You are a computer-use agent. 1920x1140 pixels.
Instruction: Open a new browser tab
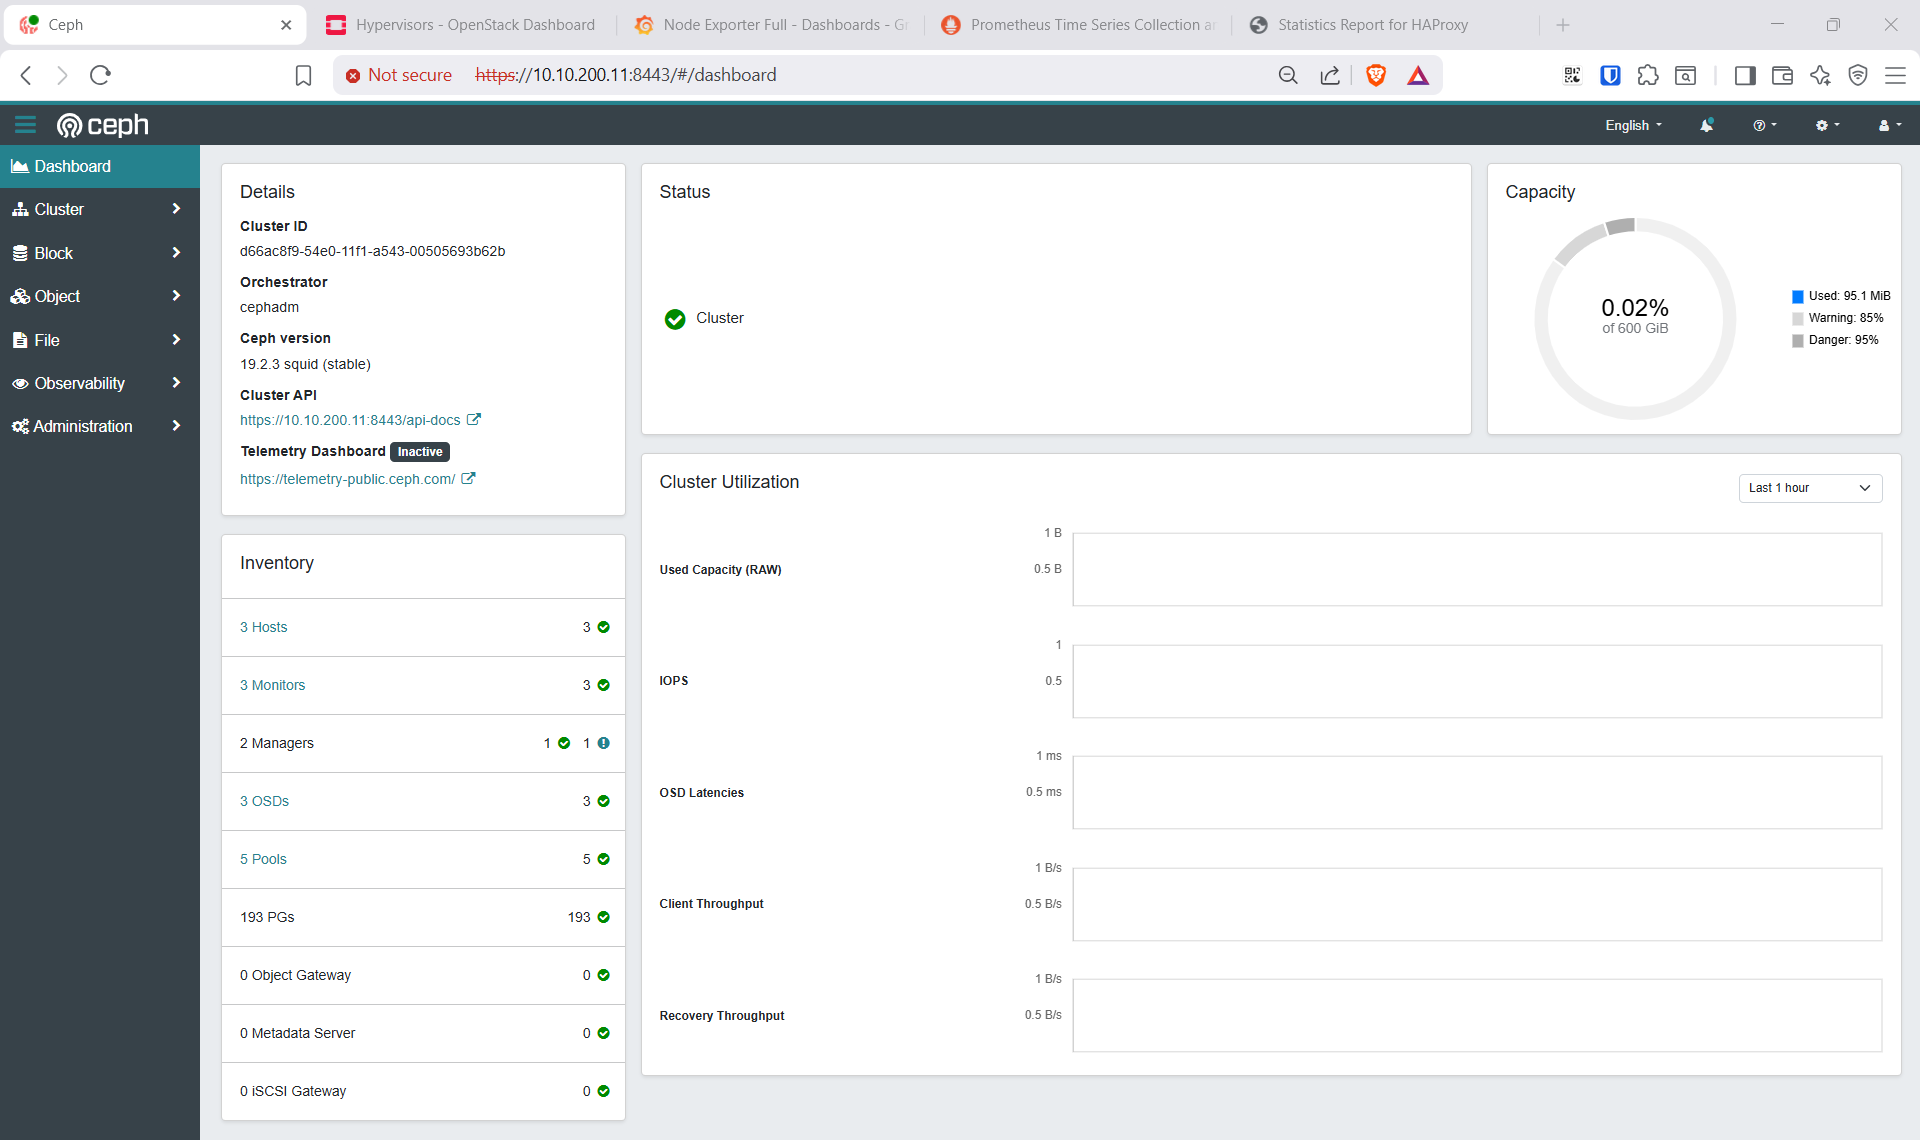[x=1563, y=25]
